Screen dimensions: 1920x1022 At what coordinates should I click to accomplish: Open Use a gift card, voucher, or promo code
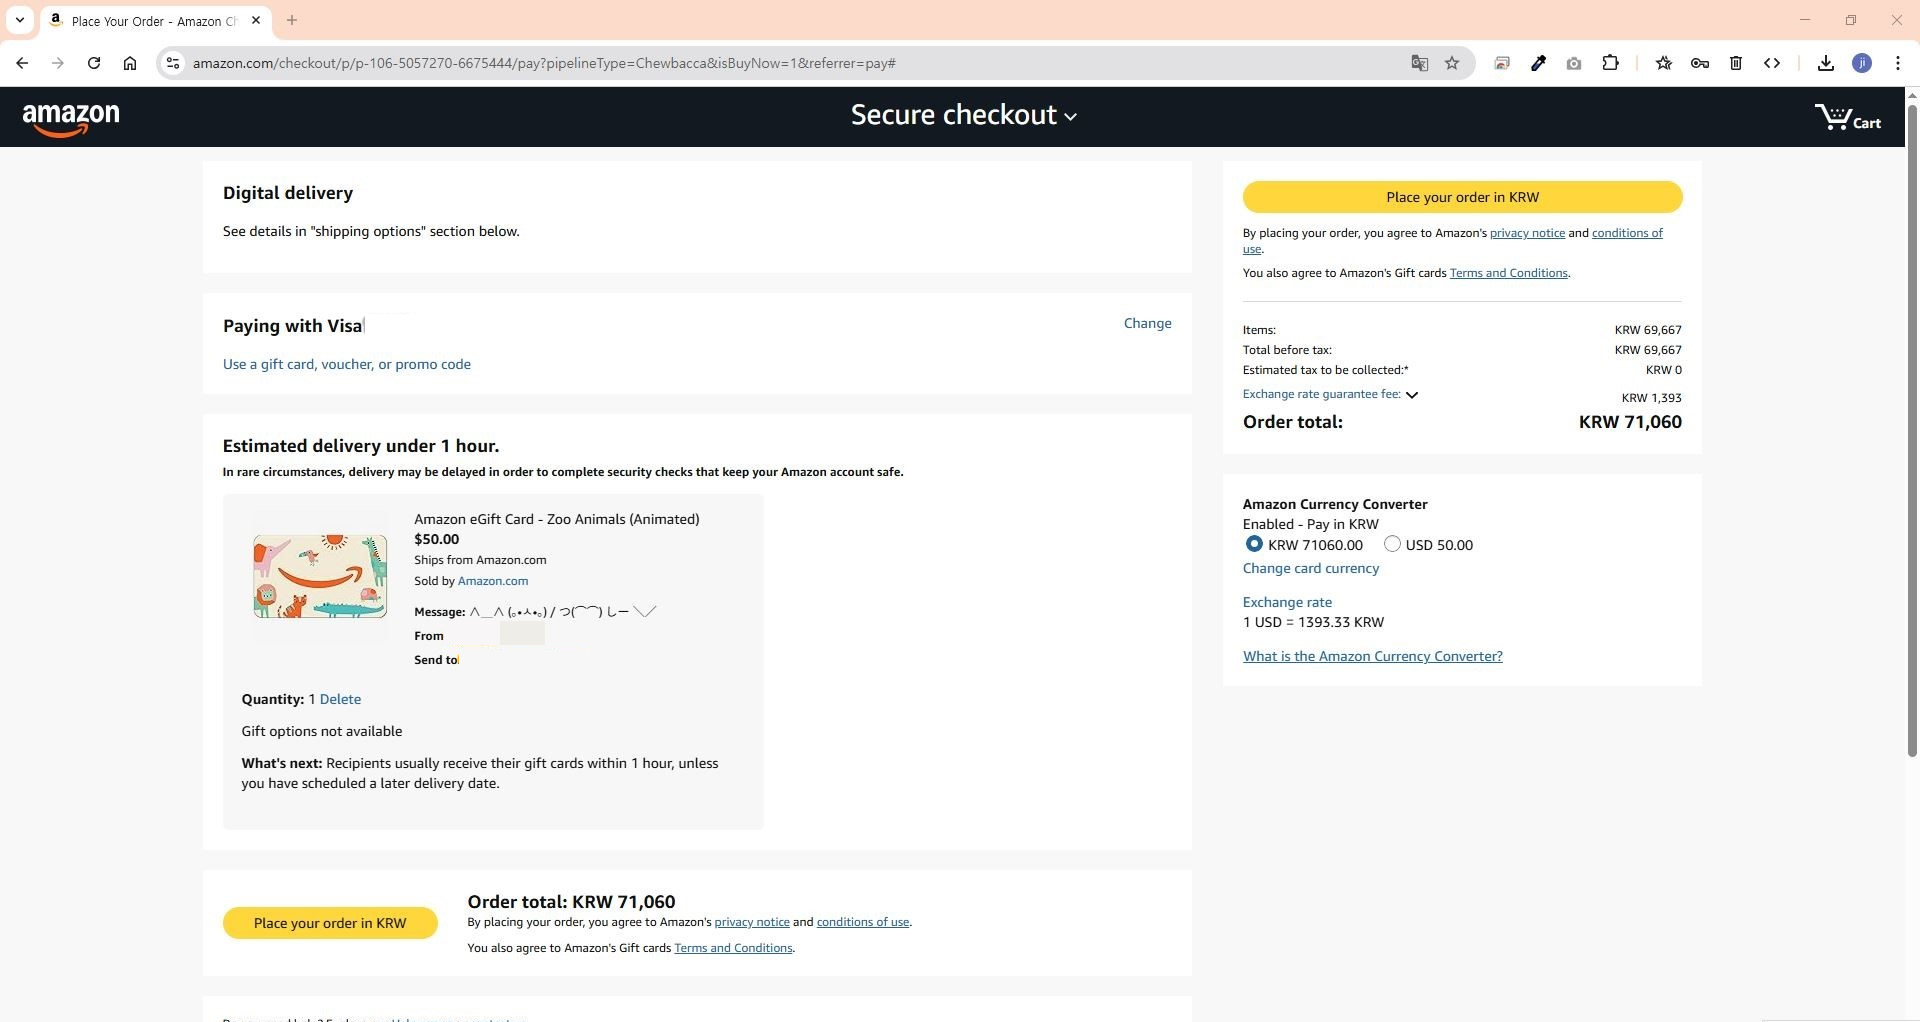(x=346, y=364)
